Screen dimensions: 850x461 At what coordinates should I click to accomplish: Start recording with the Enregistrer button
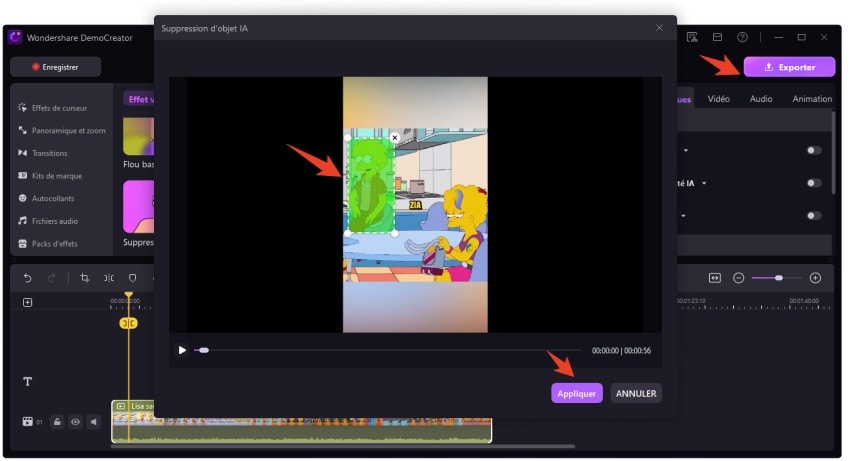[x=55, y=67]
